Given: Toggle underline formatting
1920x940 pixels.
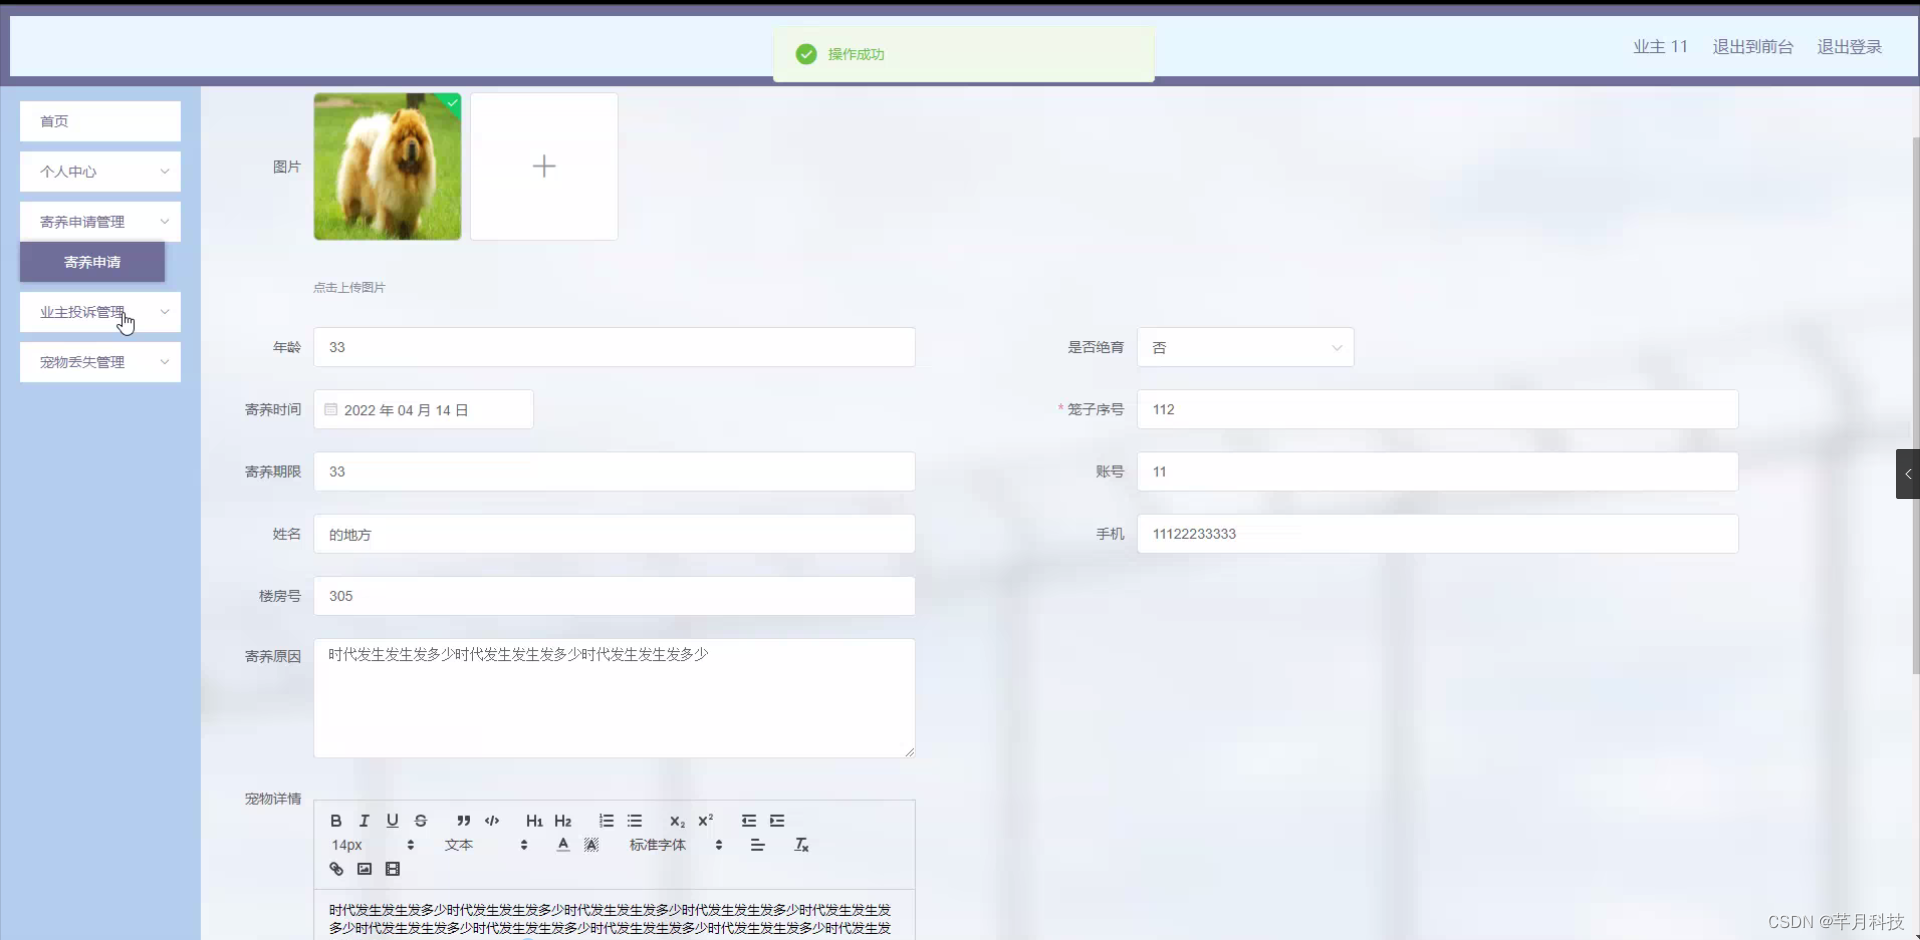Looking at the screenshot, I should (x=392, y=820).
